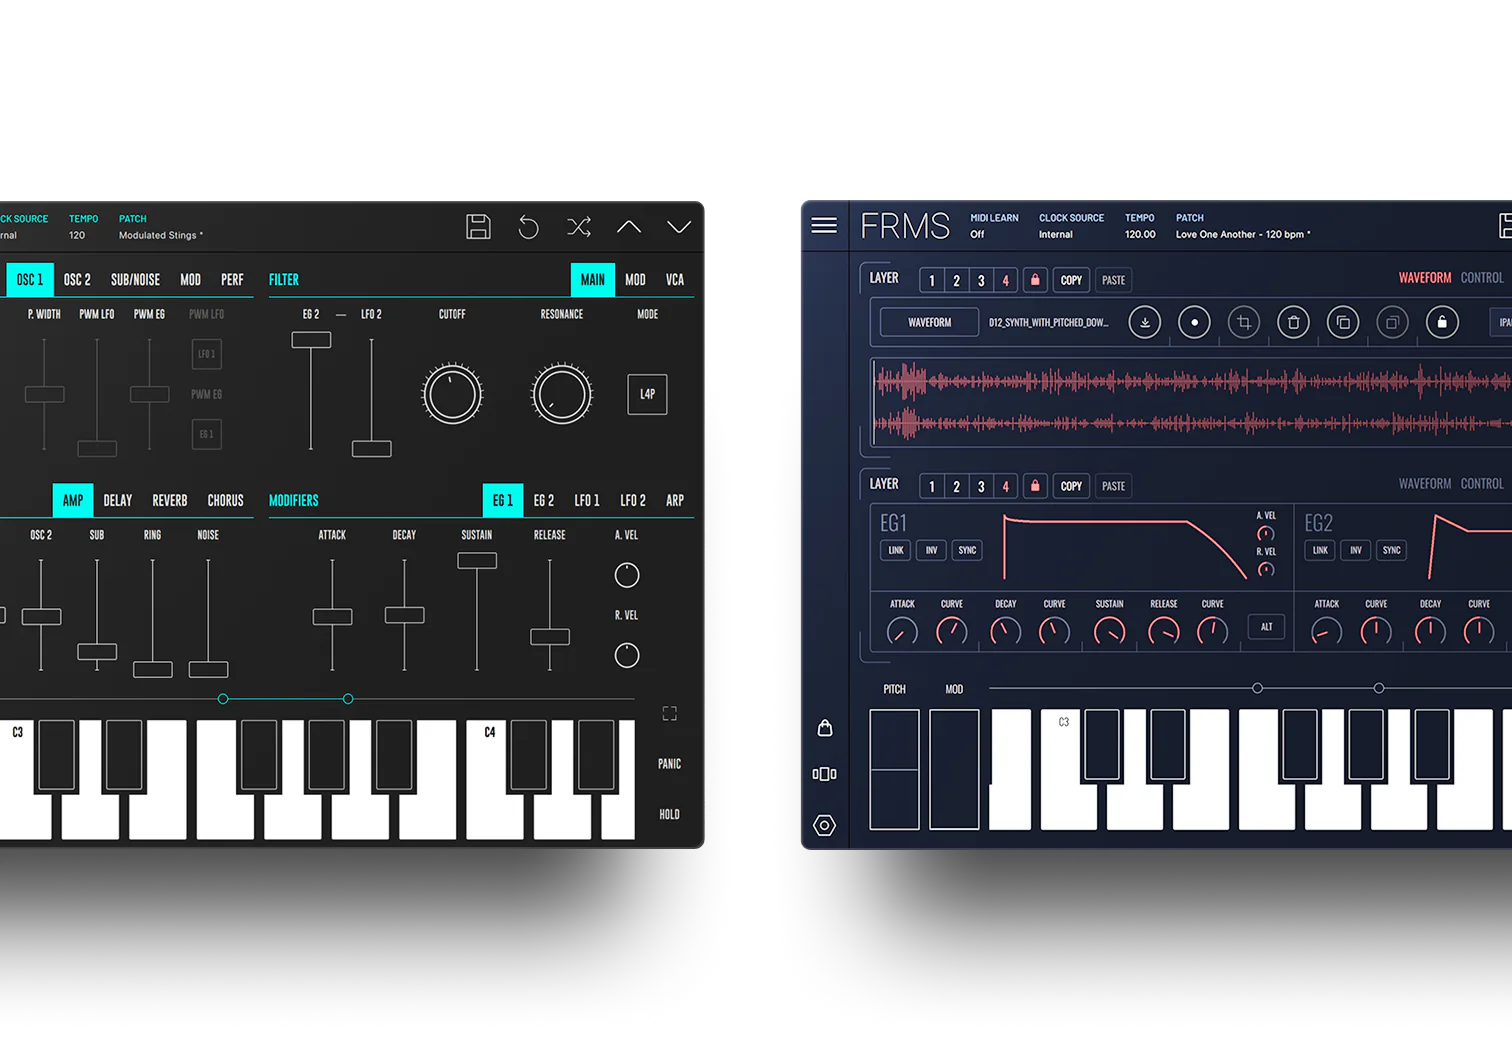Click the dimmed paste waveform icon in FRMS
Screen dimensions: 1512x1050
pyautogui.click(x=1392, y=322)
